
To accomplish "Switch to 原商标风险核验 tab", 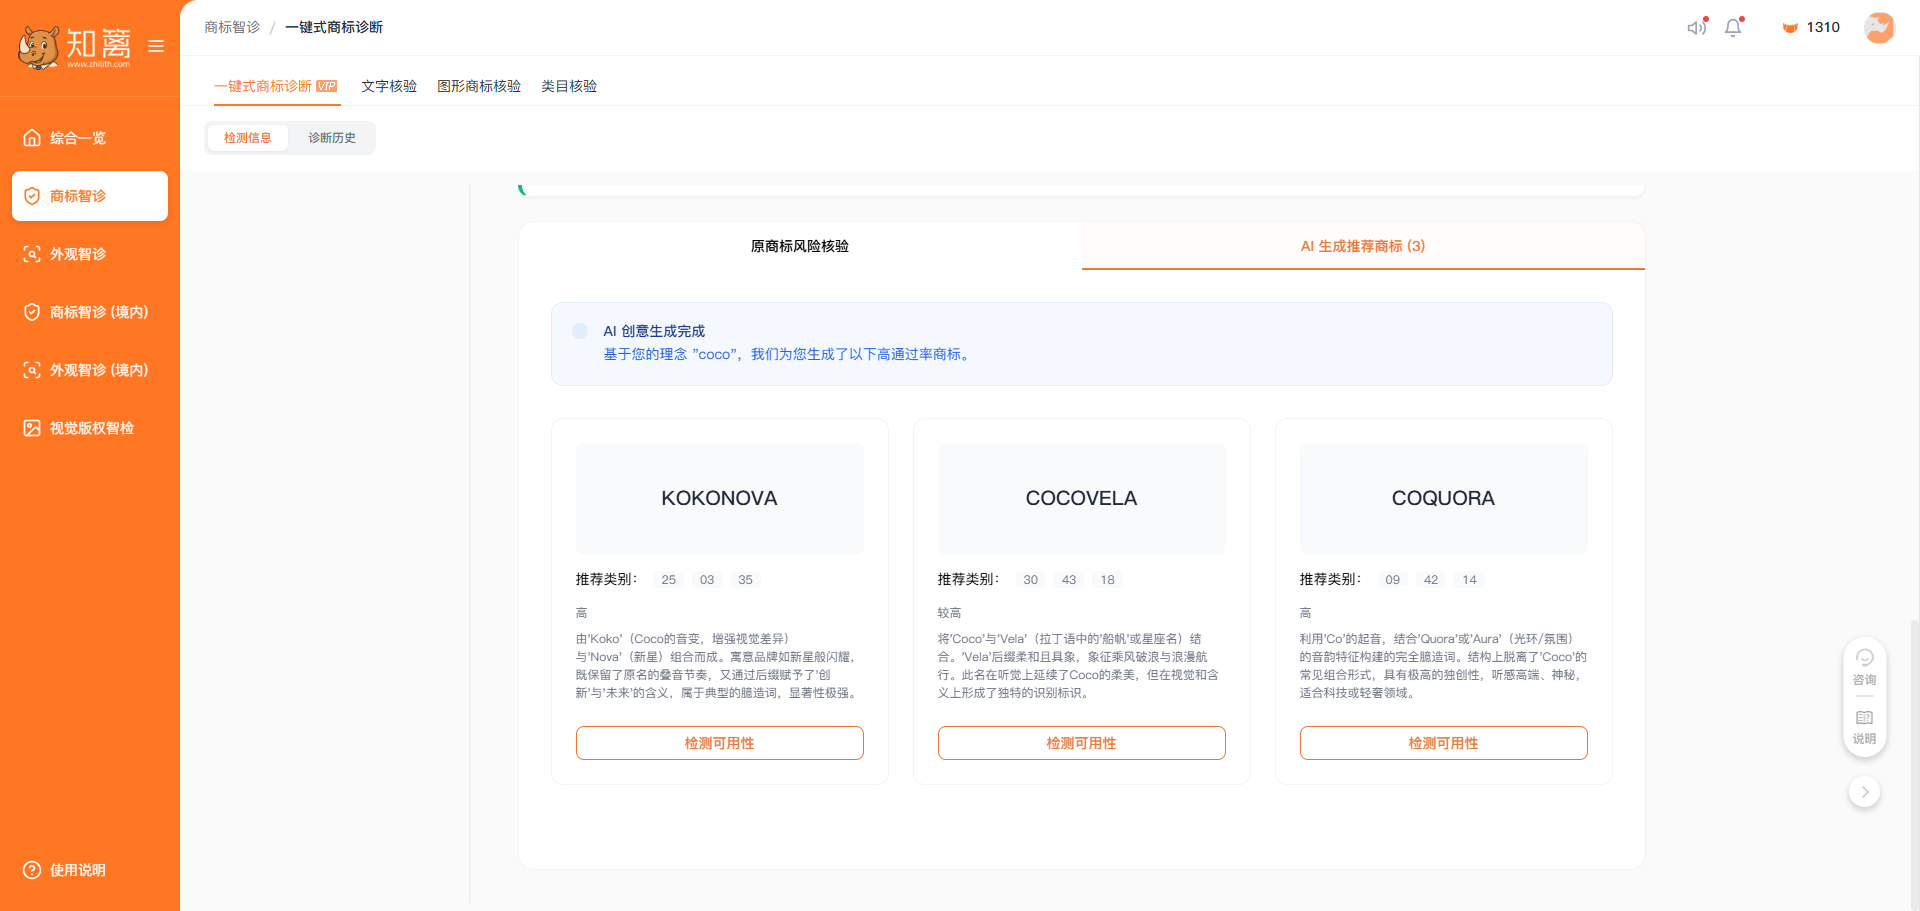I will point(800,246).
